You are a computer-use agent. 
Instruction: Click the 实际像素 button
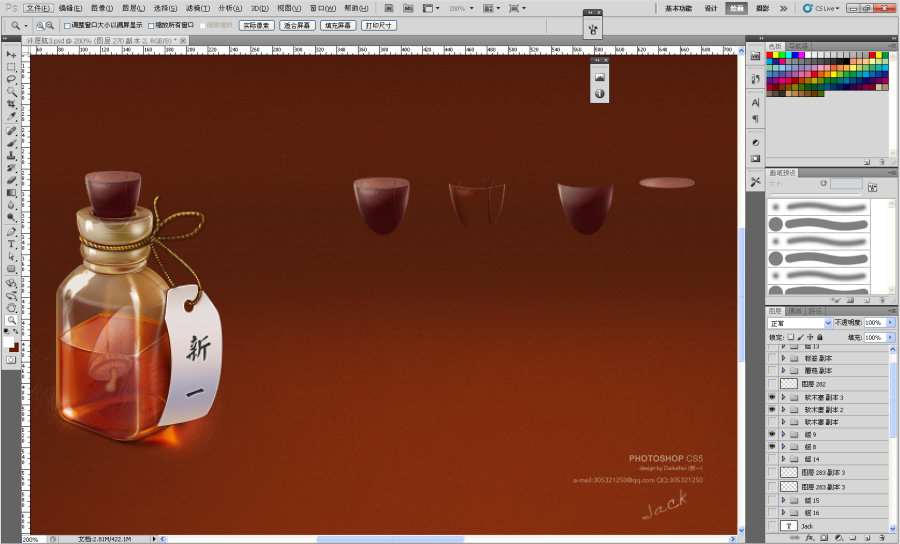tap(256, 25)
